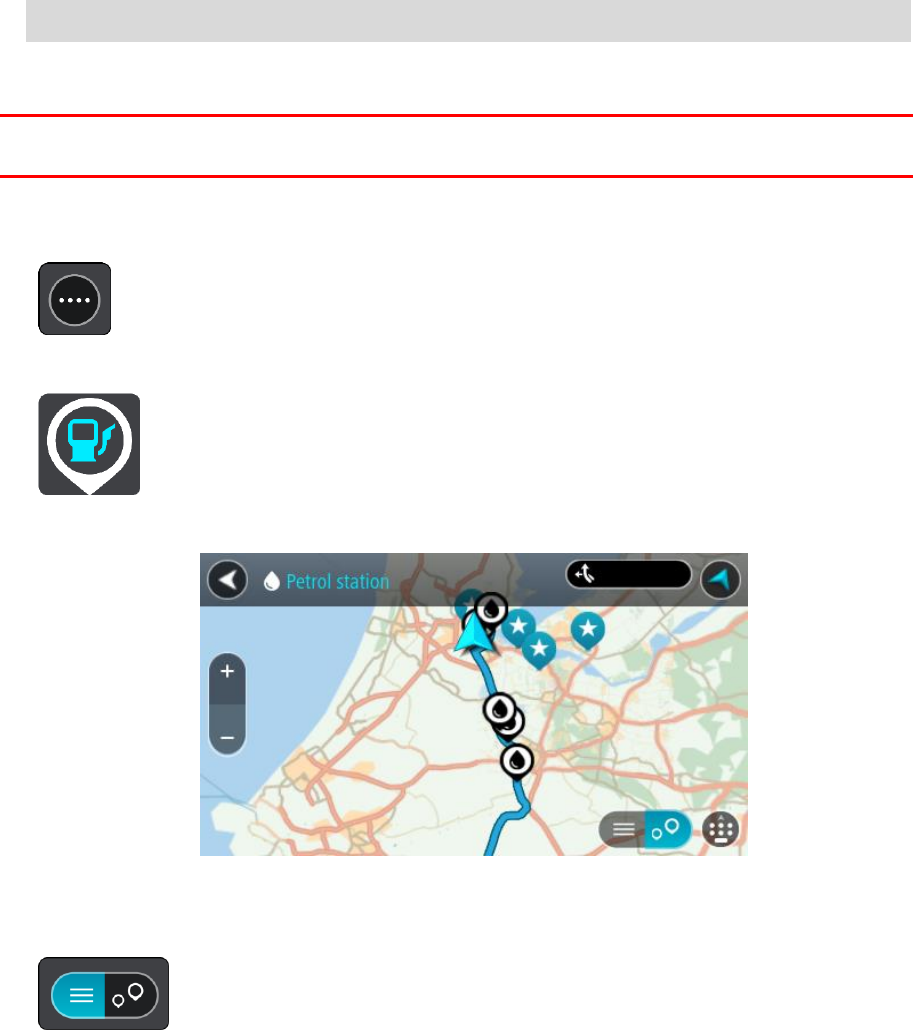
Task: Select the lowest petrol station marker on the route
Action: (x=517, y=761)
